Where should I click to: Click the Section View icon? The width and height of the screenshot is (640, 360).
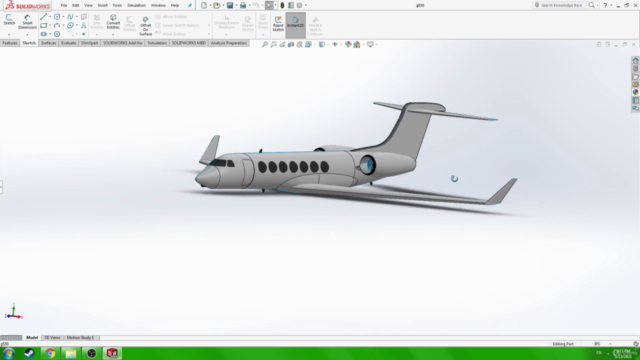pyautogui.click(x=291, y=44)
